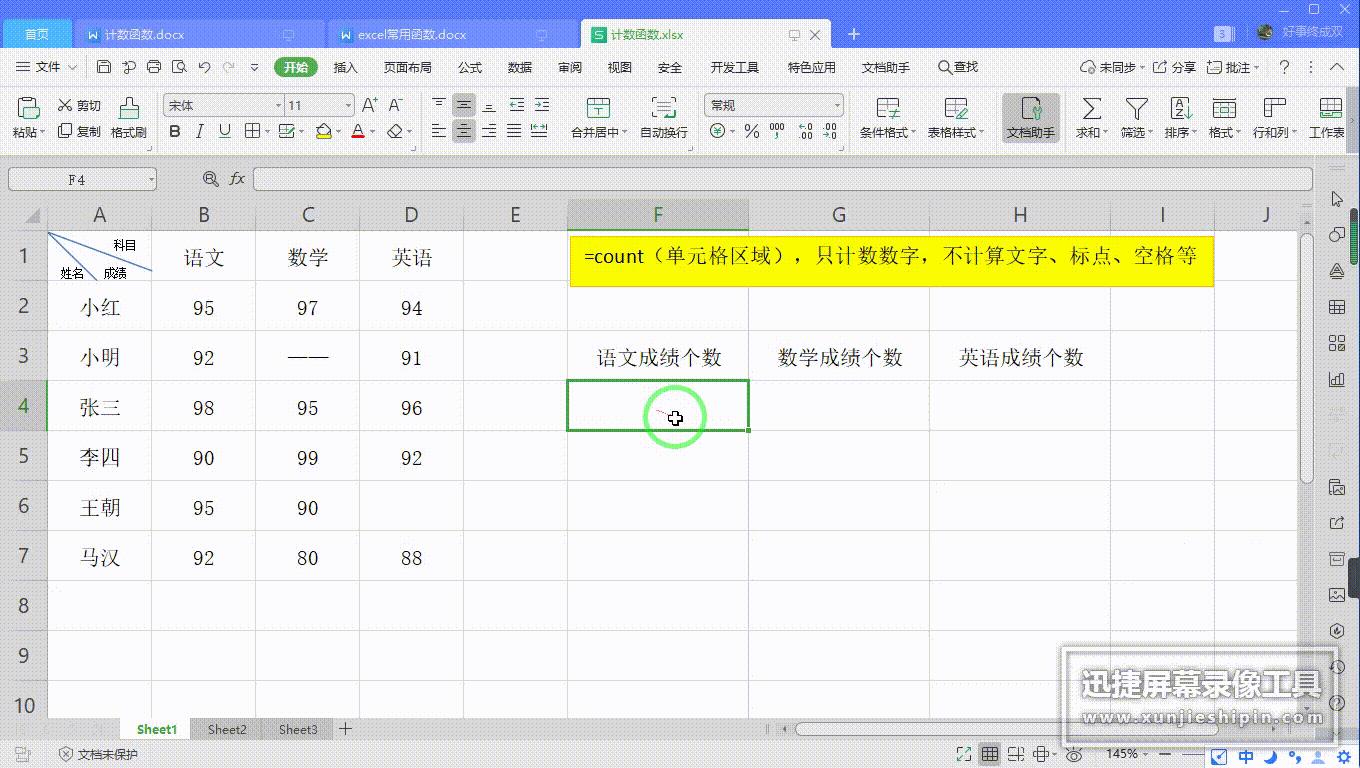Cut the selection with 剪切
This screenshot has height=768, width=1360.
pos(79,105)
